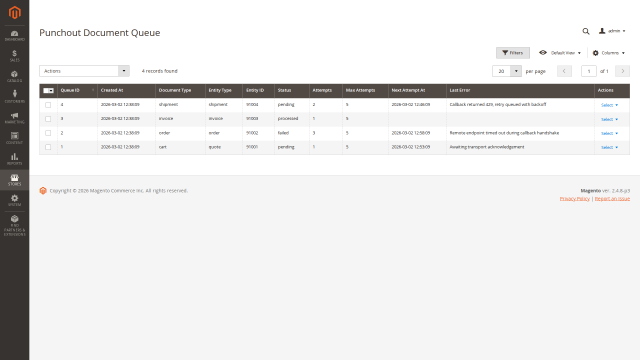640x360 pixels.
Task: Sort by Next Attempt At column header
Action: (x=417, y=90)
